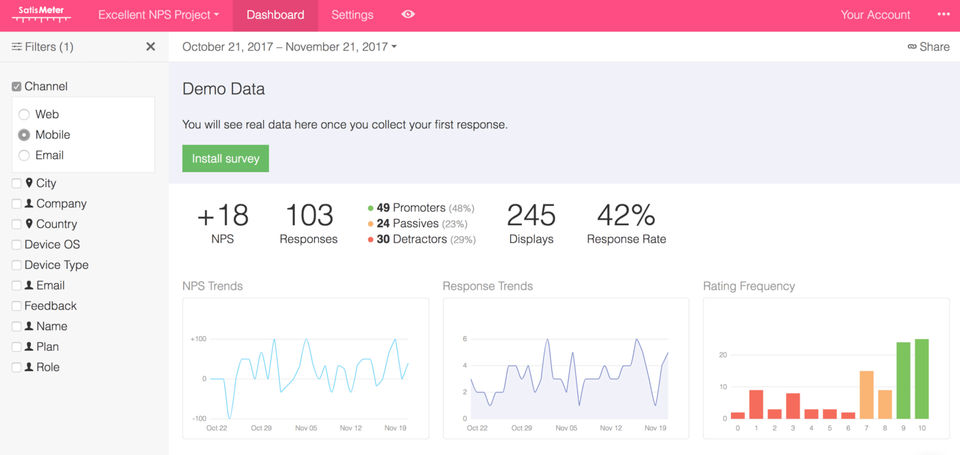Enable the Device OS filter checkbox
Image resolution: width=960 pixels, height=455 pixels.
(x=16, y=245)
